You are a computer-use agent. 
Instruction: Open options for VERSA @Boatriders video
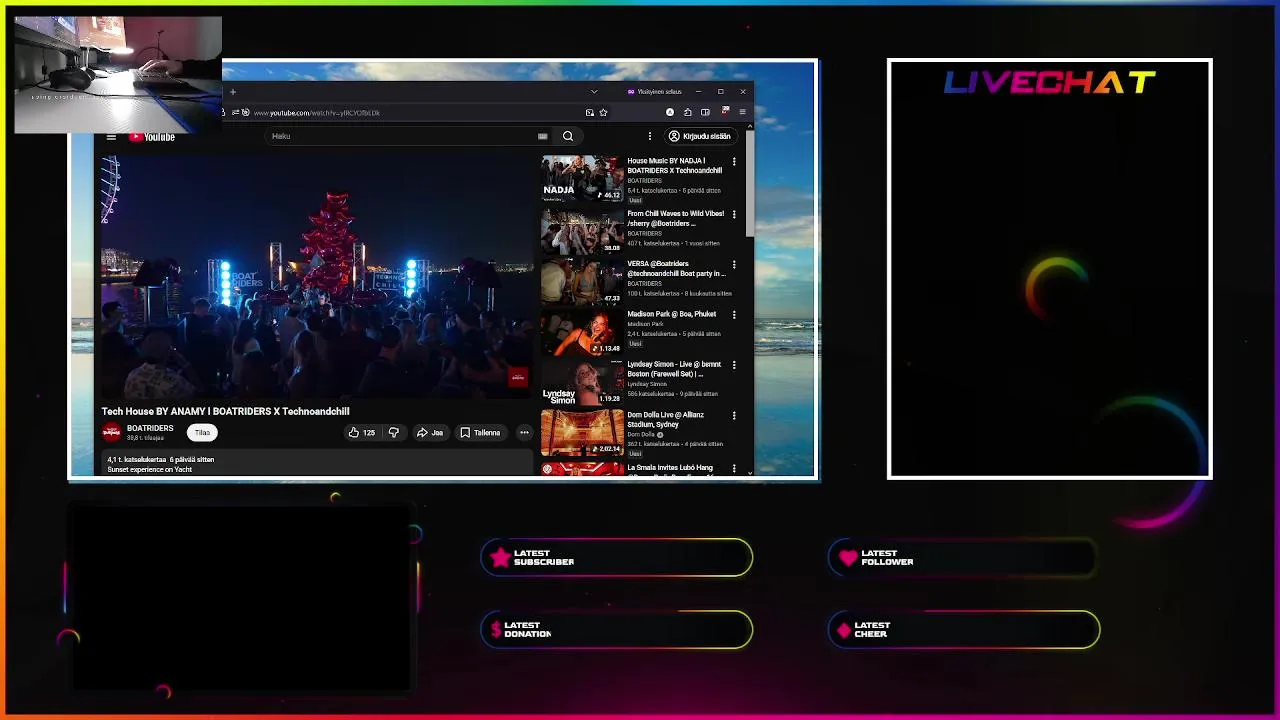(x=734, y=265)
